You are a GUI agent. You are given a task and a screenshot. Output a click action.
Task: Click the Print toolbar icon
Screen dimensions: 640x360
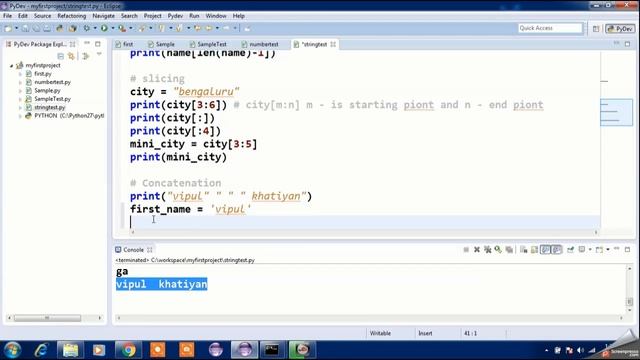tap(47, 28)
